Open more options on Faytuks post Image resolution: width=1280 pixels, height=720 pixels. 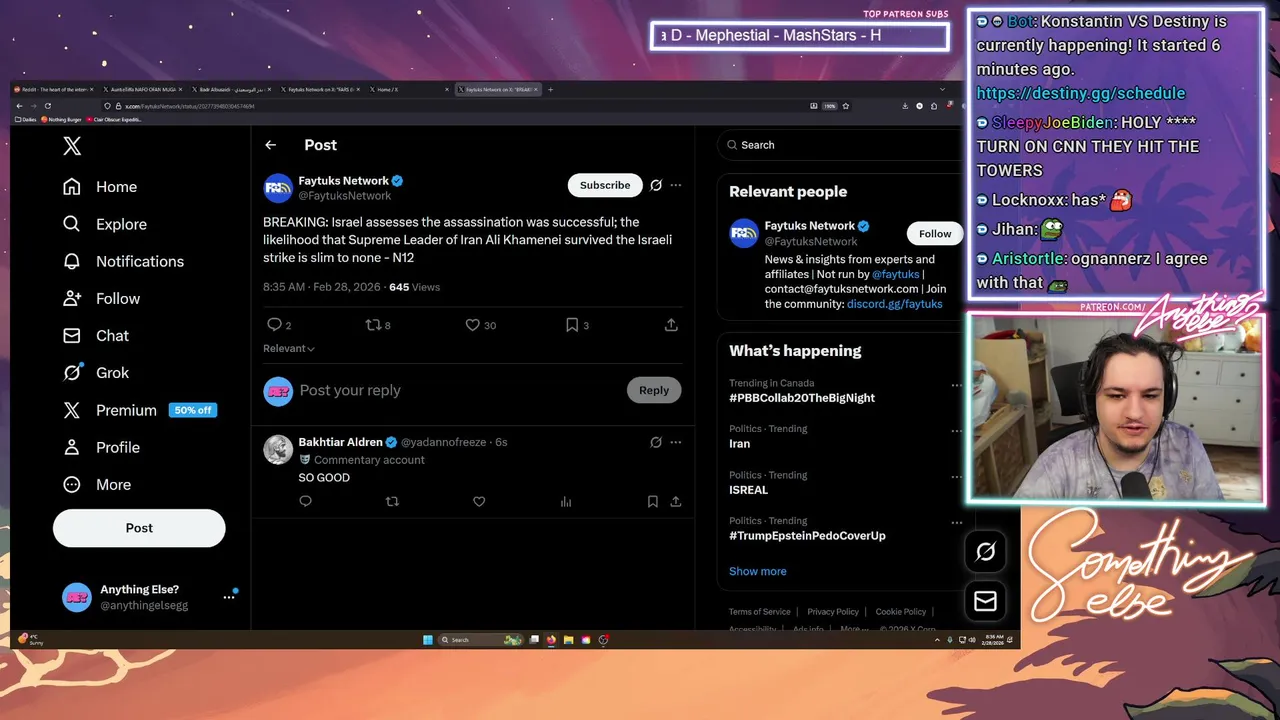coord(676,185)
